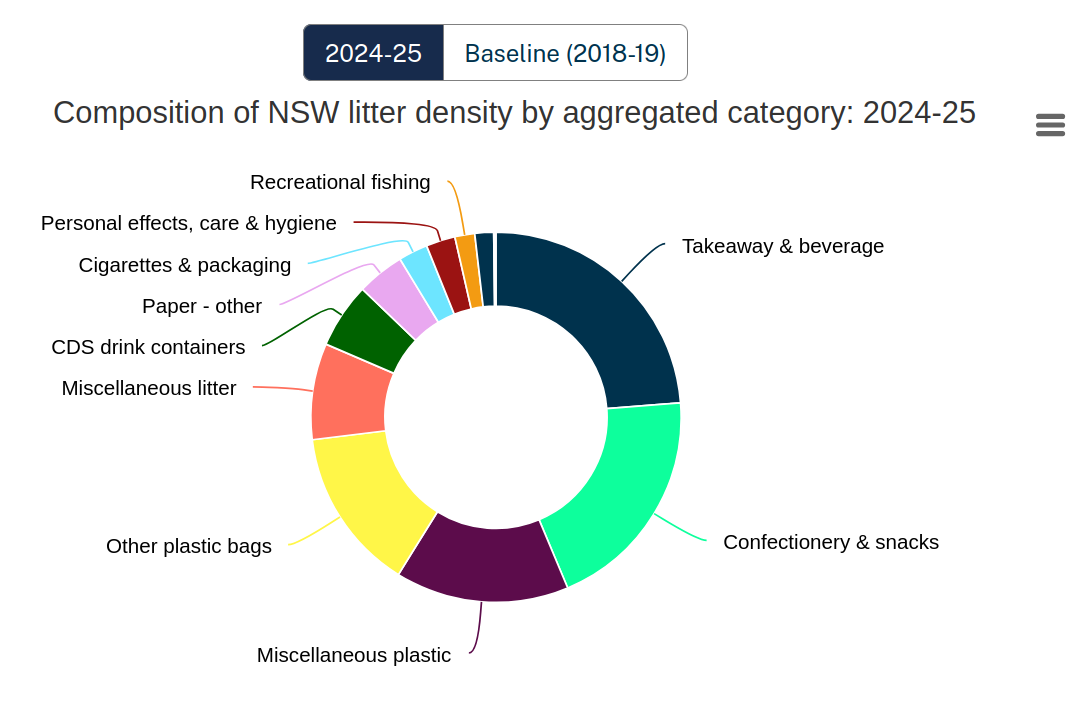Click the green Confectionery & snacks slice

tap(619, 492)
